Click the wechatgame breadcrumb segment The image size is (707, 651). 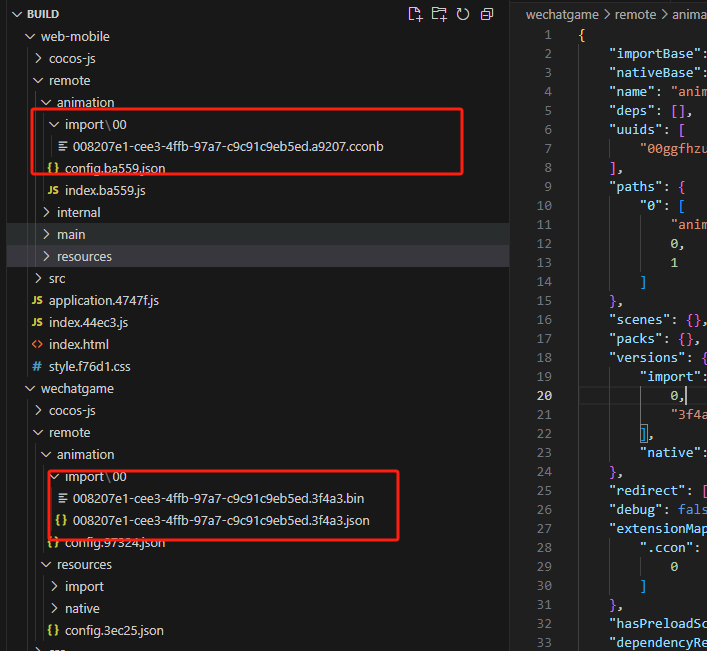(x=561, y=15)
